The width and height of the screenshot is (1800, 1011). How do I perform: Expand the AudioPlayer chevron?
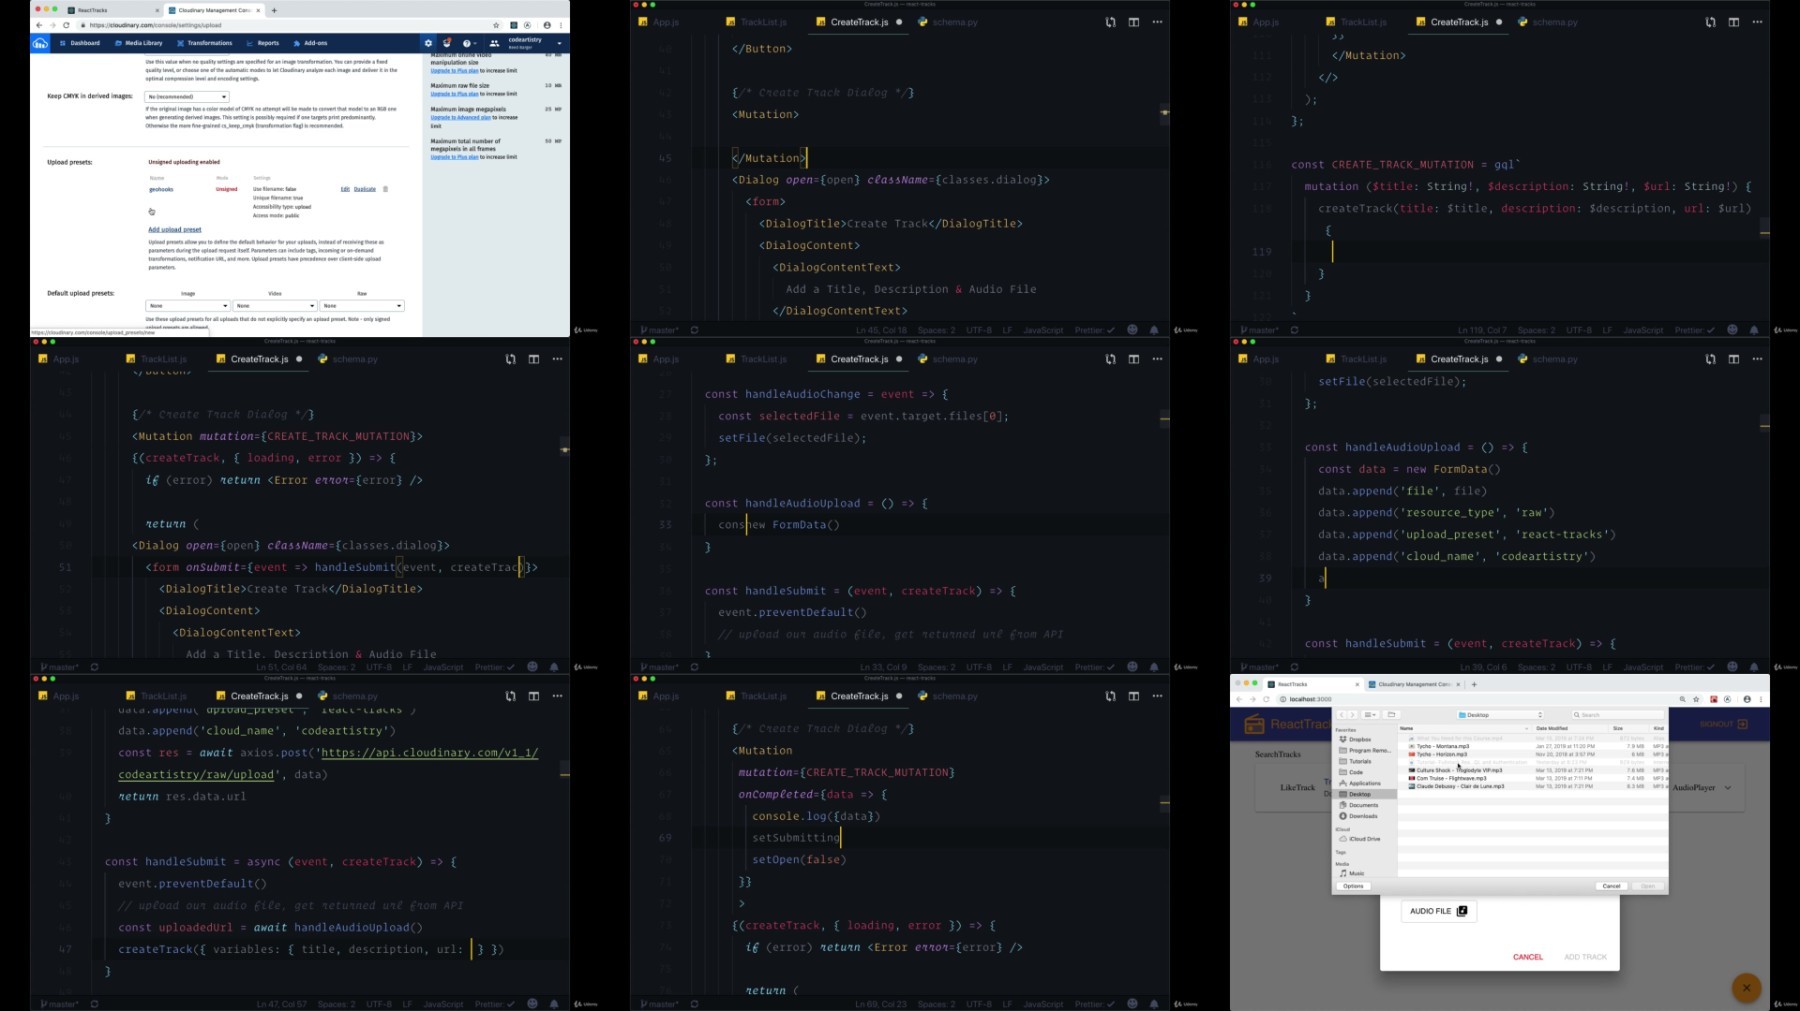pos(1728,788)
